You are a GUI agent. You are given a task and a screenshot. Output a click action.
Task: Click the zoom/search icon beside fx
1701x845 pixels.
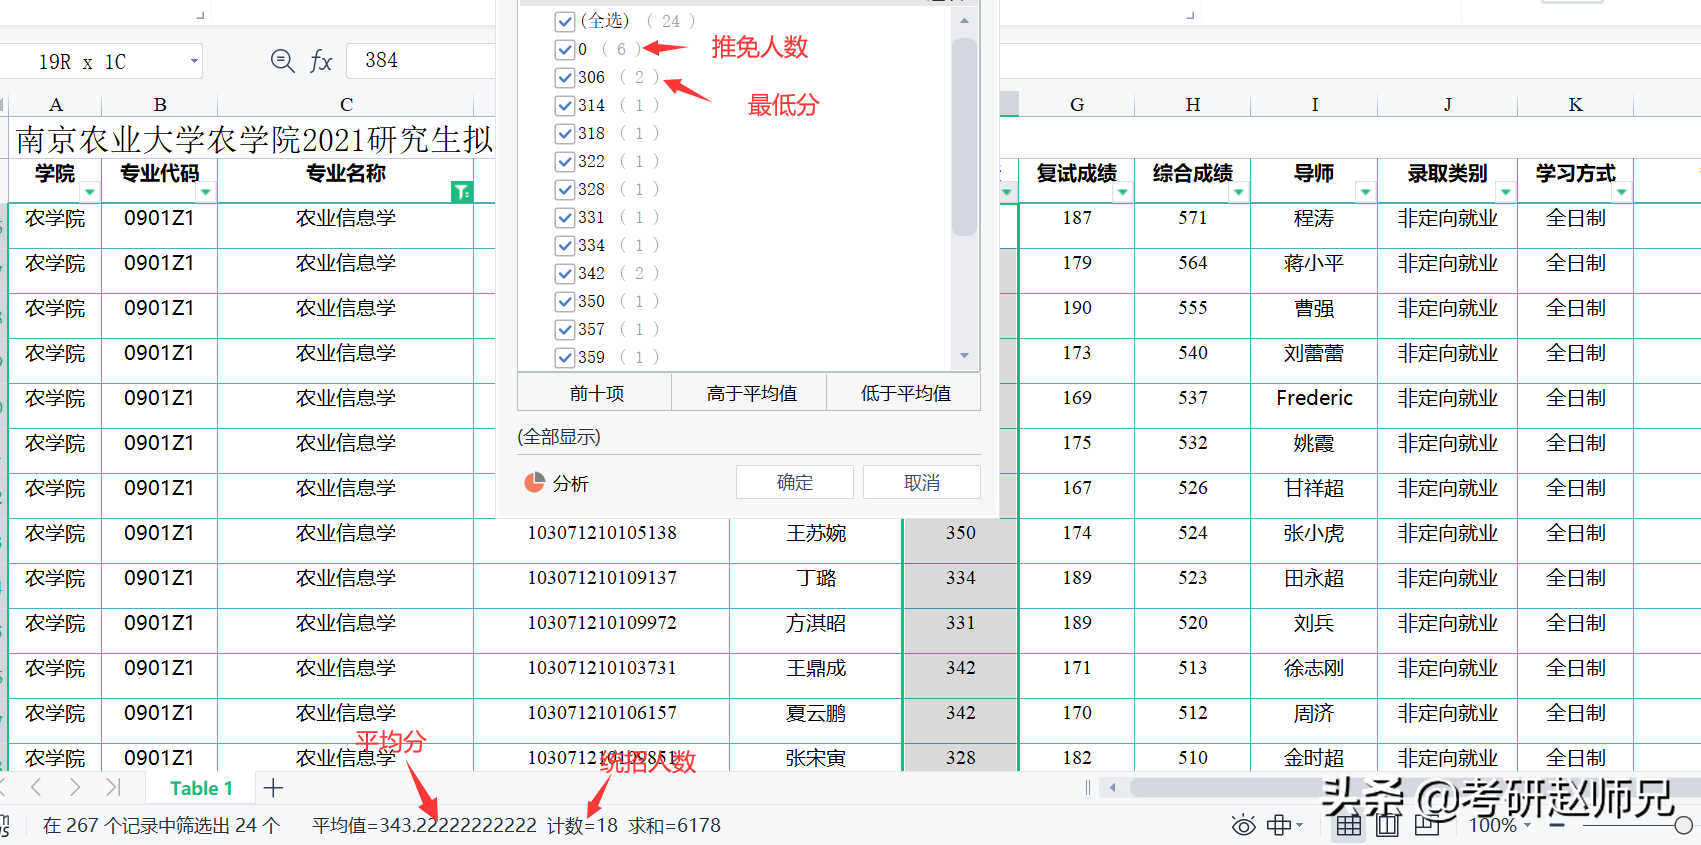pos(283,61)
